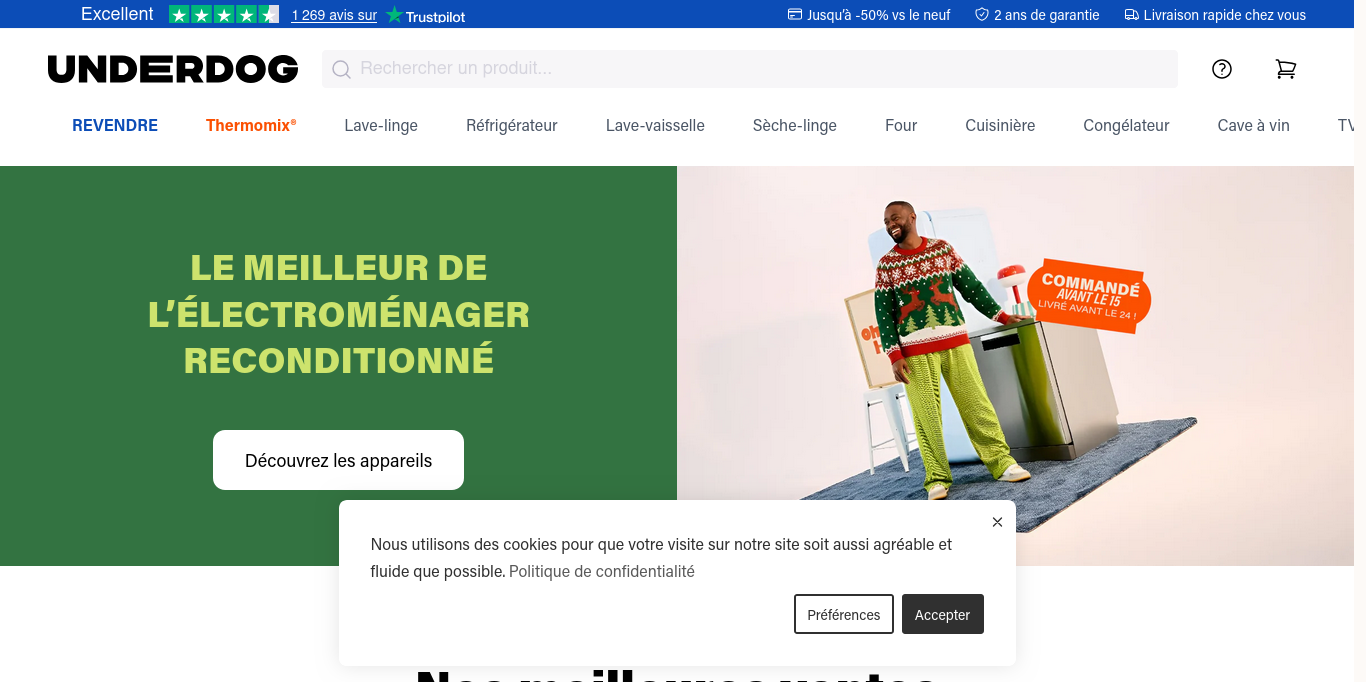Focus the Rechercher un produit field
Image resolution: width=1366 pixels, height=682 pixels.
[750, 69]
